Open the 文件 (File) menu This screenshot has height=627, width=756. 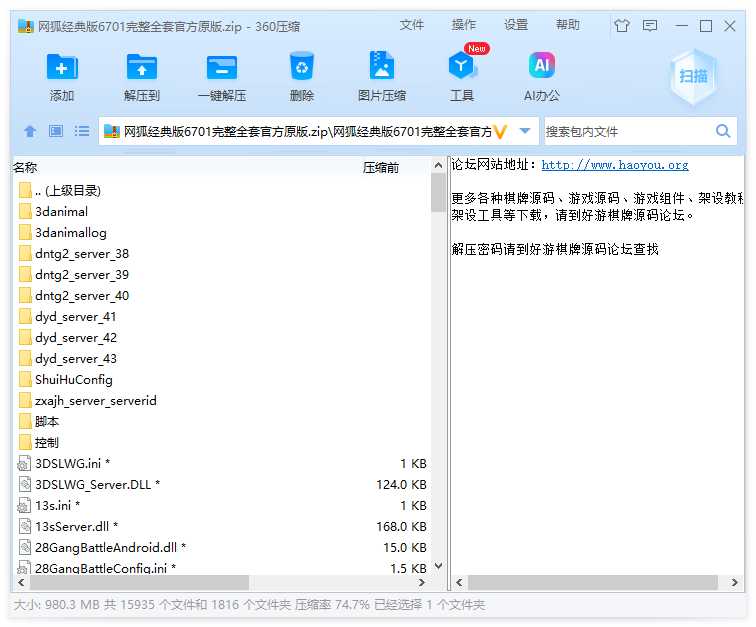pyautogui.click(x=411, y=25)
